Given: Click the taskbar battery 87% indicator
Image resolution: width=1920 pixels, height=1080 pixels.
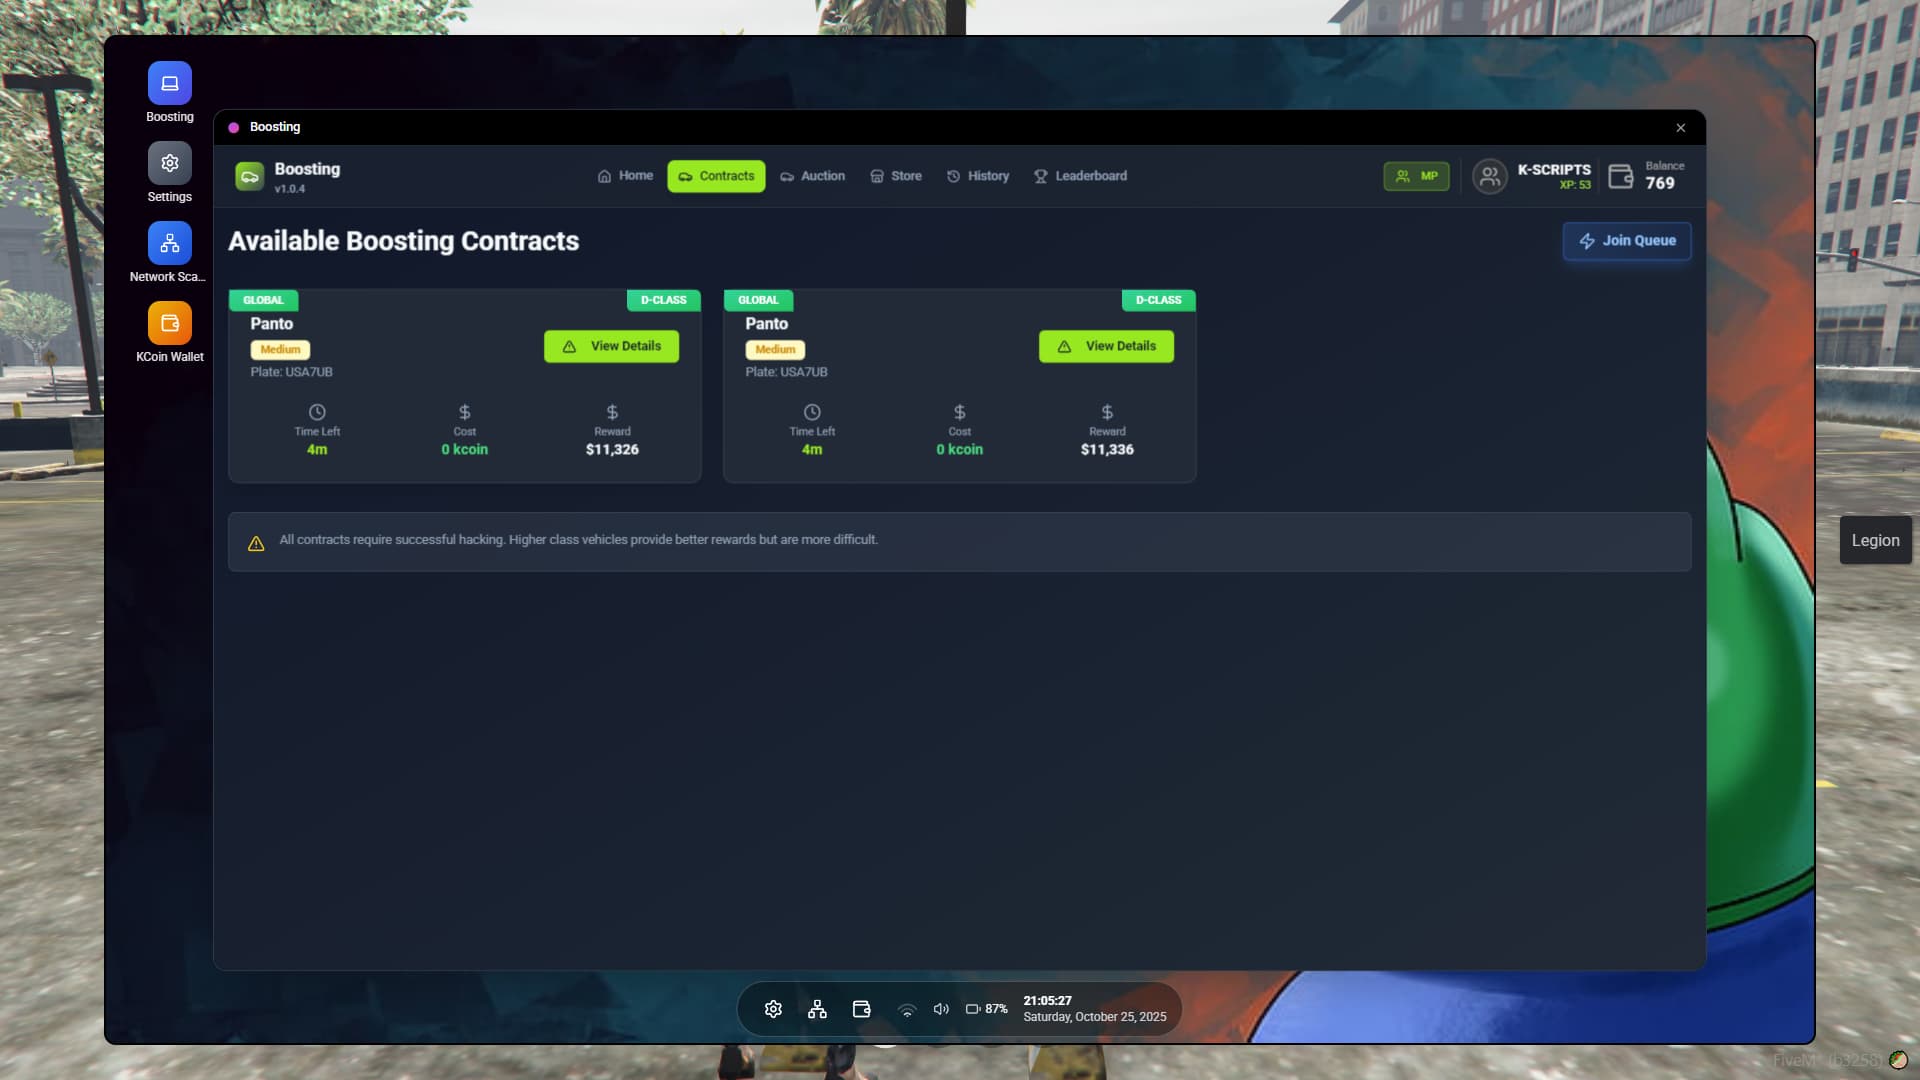Looking at the screenshot, I should tap(986, 1009).
